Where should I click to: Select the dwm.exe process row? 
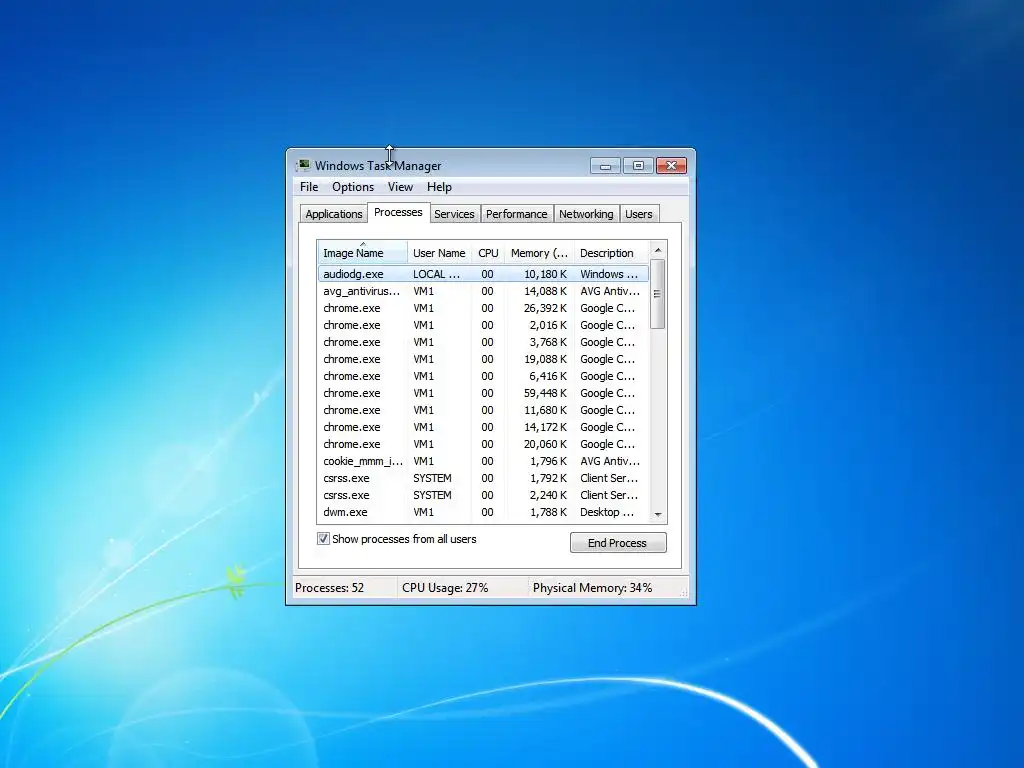[483, 512]
